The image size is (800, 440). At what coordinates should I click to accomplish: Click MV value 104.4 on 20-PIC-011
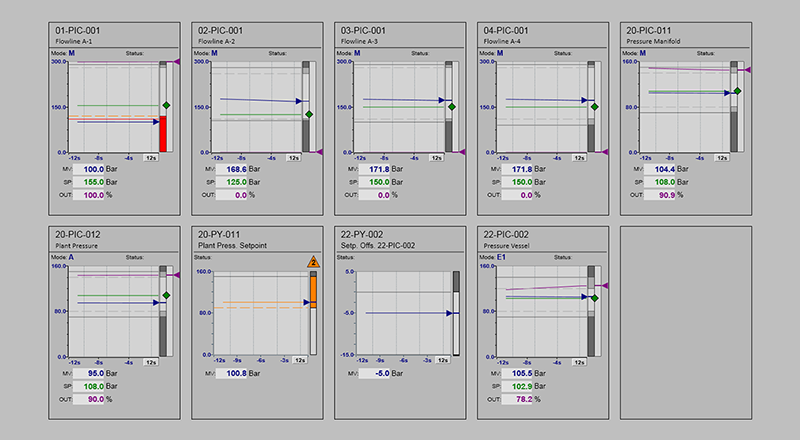click(x=660, y=169)
